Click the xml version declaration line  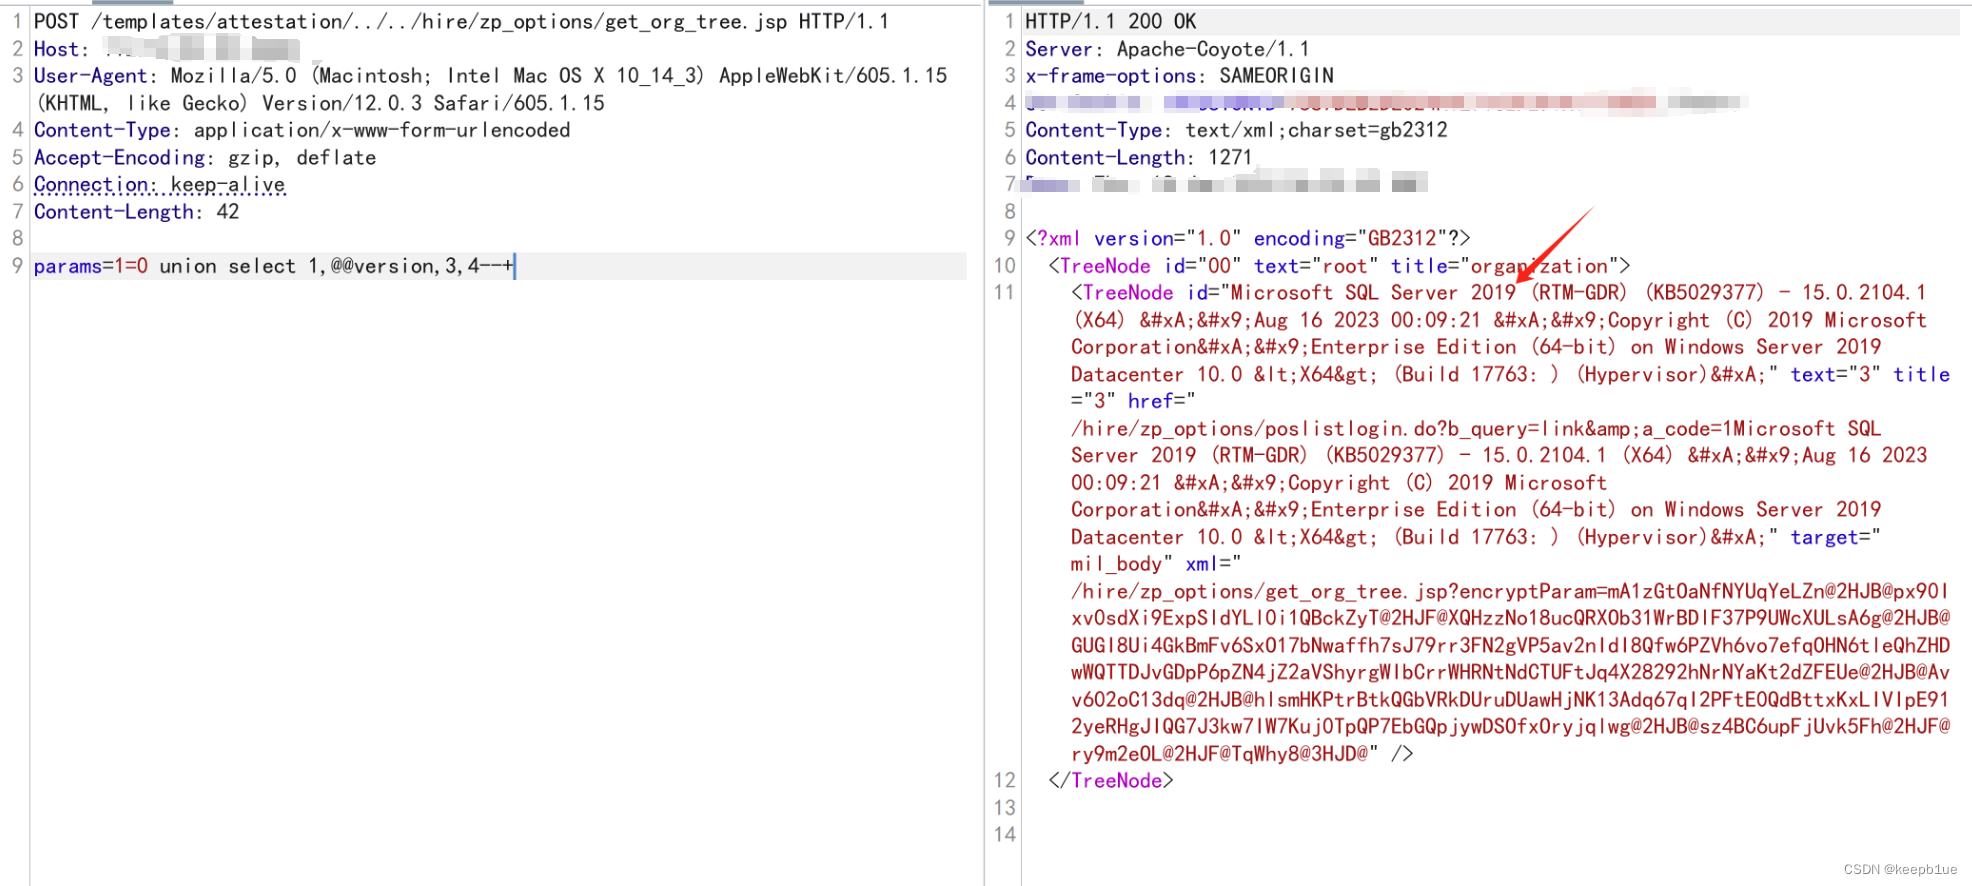pos(1248,238)
